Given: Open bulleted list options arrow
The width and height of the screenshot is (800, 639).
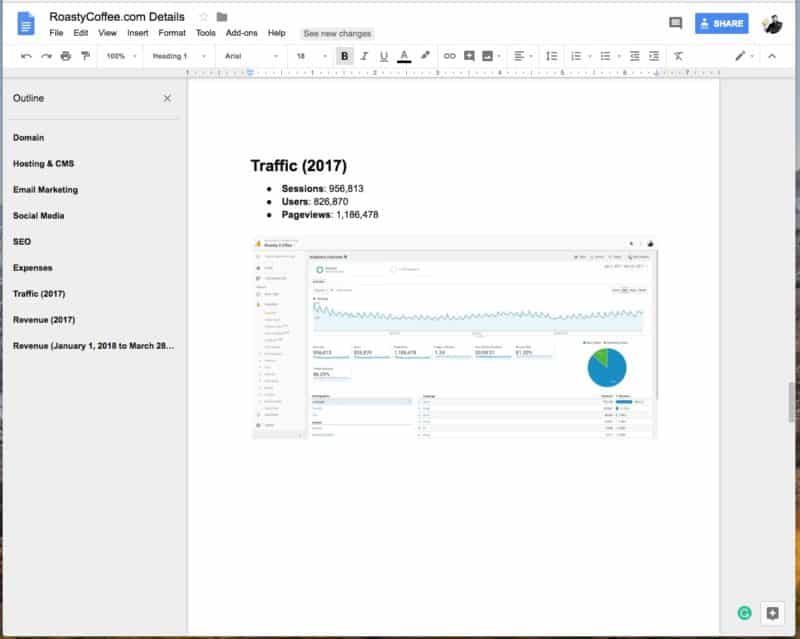Looking at the screenshot, I should click(x=619, y=56).
